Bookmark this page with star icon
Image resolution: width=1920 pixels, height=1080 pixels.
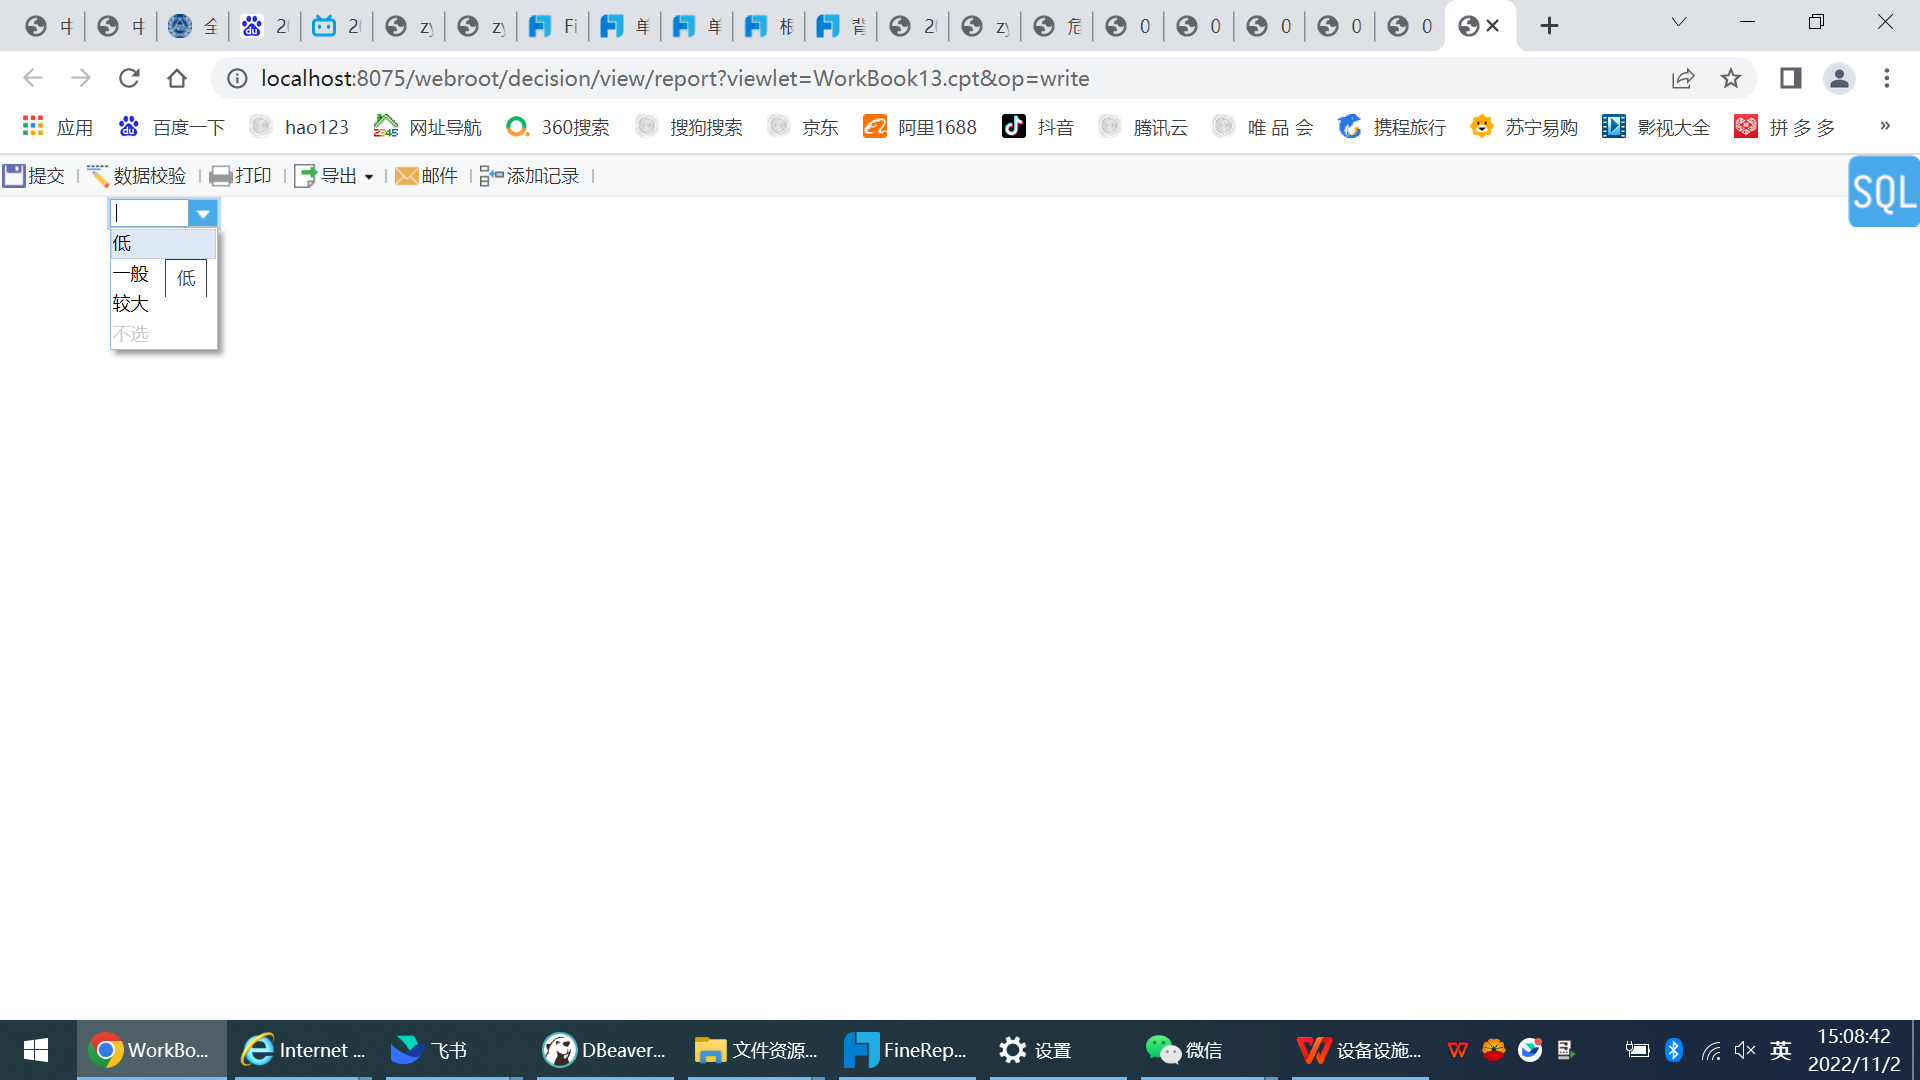(x=1731, y=78)
